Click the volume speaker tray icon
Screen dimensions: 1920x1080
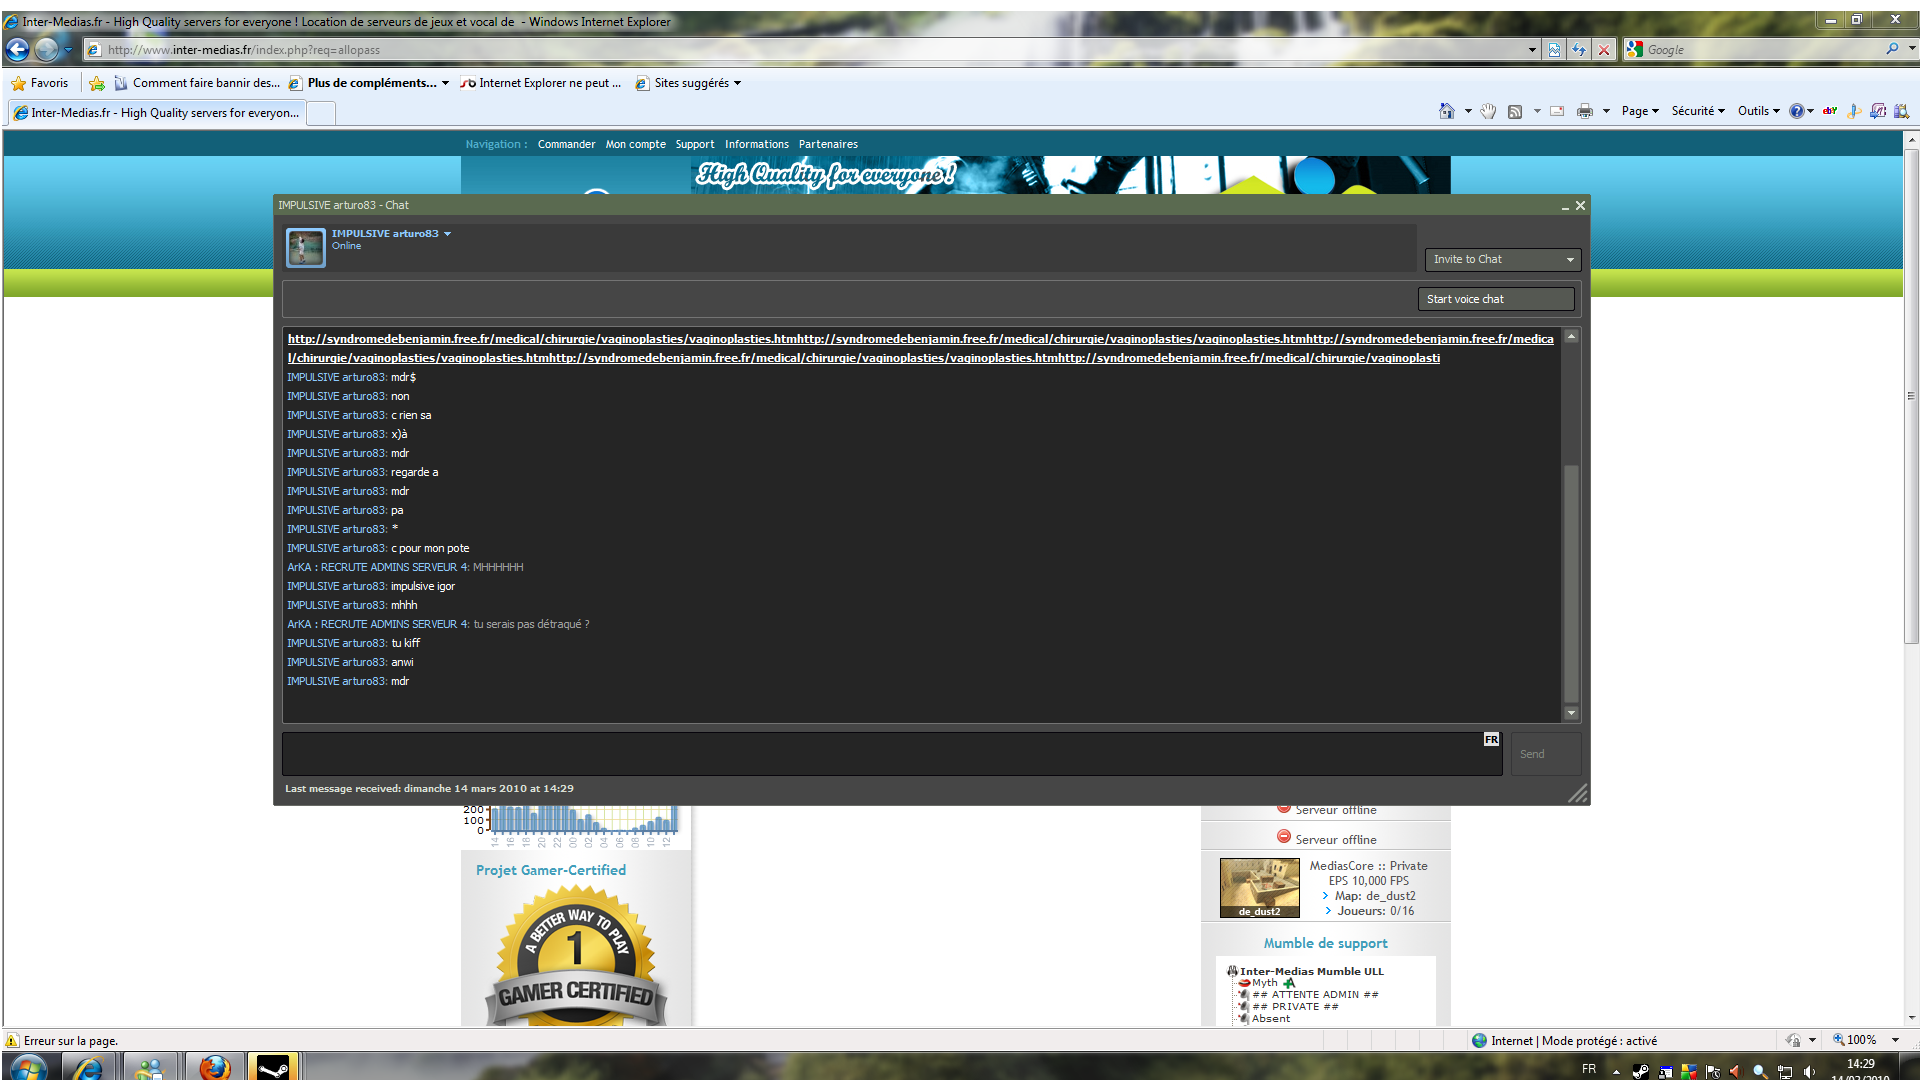click(x=1808, y=1071)
